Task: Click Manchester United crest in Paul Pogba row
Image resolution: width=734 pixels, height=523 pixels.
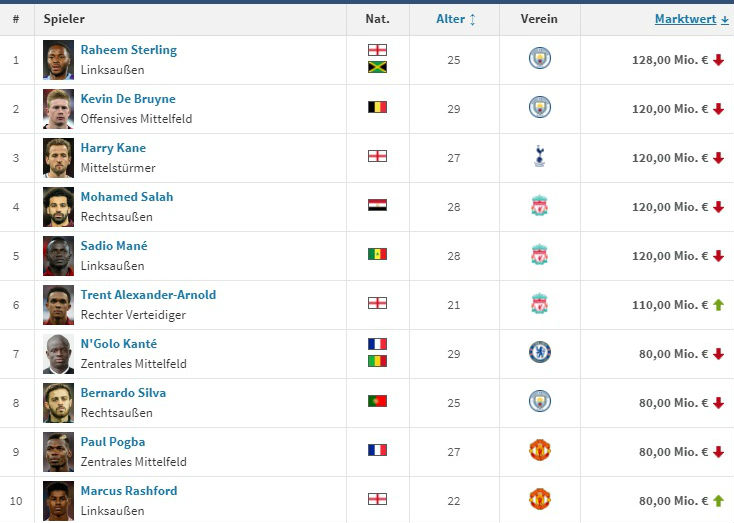Action: (x=539, y=451)
